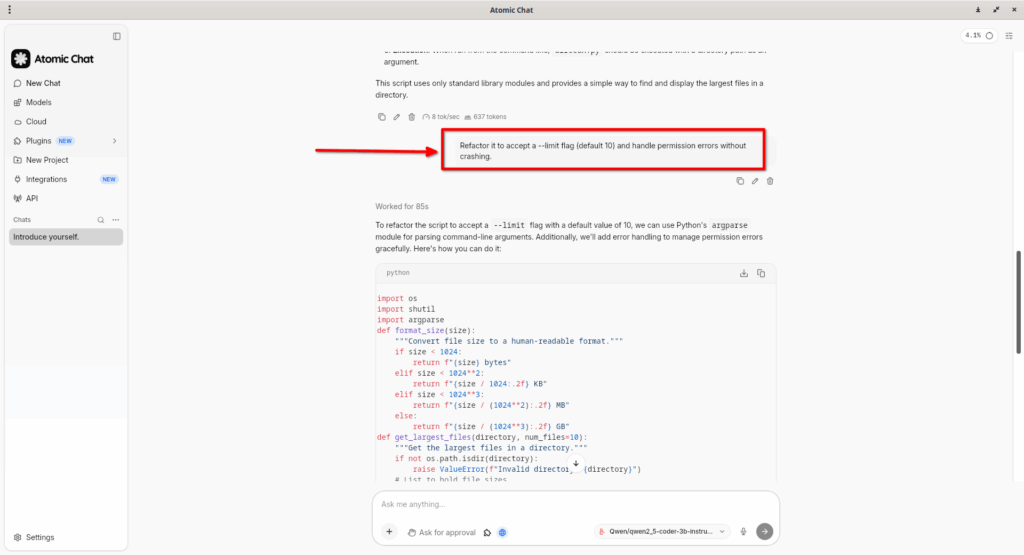Edit the user 'Refactor it' message

click(x=755, y=181)
